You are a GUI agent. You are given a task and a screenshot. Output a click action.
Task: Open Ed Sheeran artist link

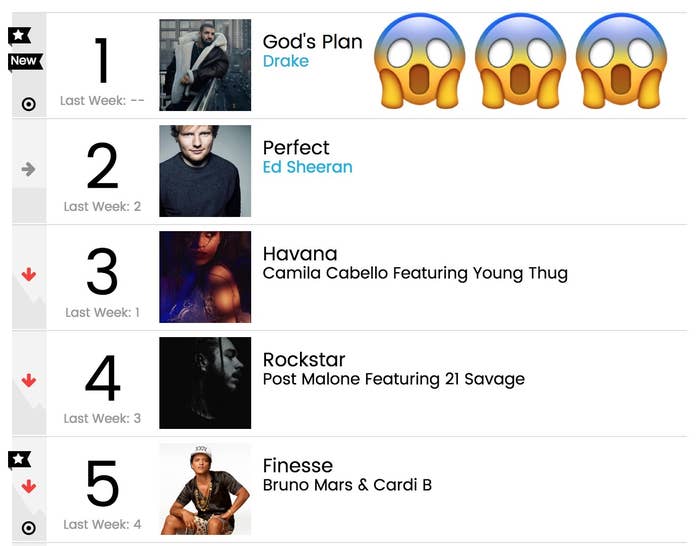[308, 167]
